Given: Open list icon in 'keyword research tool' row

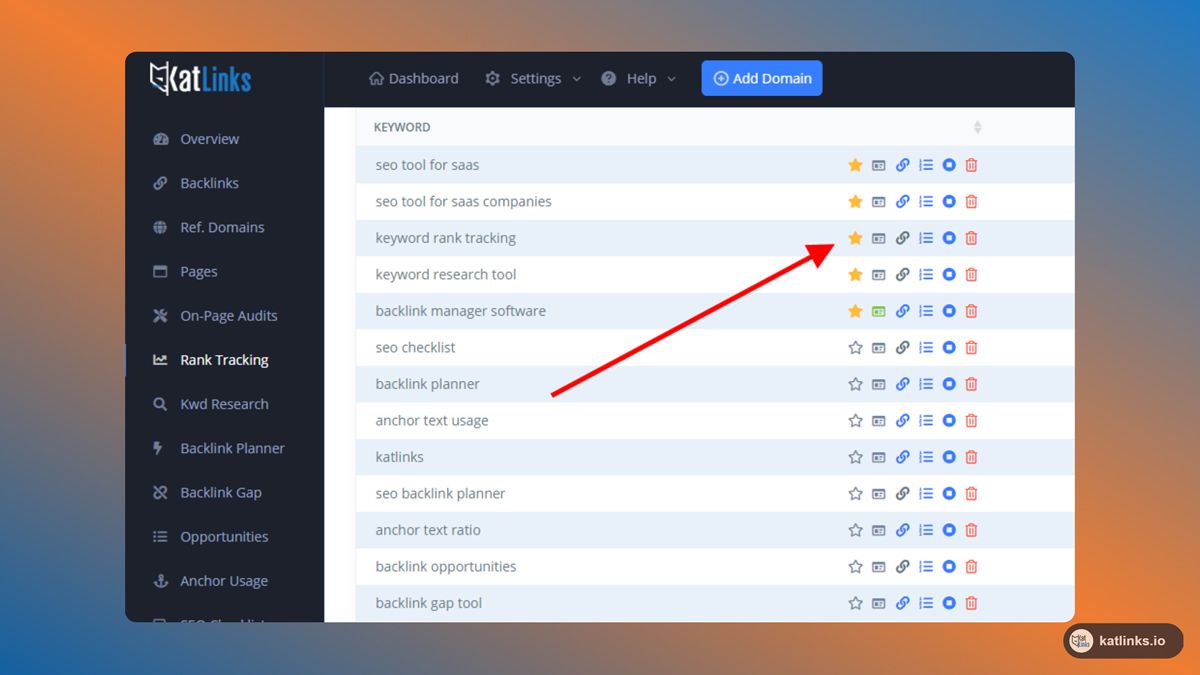Looking at the screenshot, I should point(926,274).
